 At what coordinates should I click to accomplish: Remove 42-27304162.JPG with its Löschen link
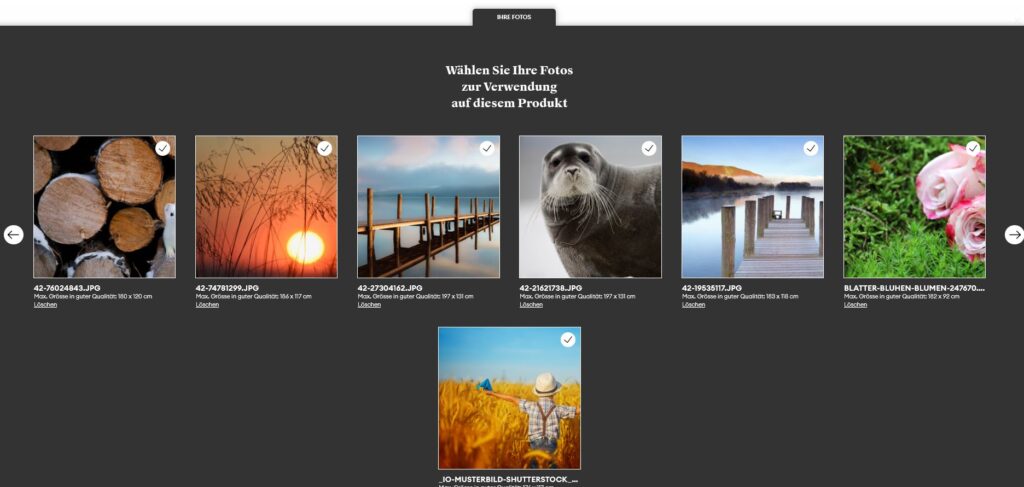(x=369, y=305)
